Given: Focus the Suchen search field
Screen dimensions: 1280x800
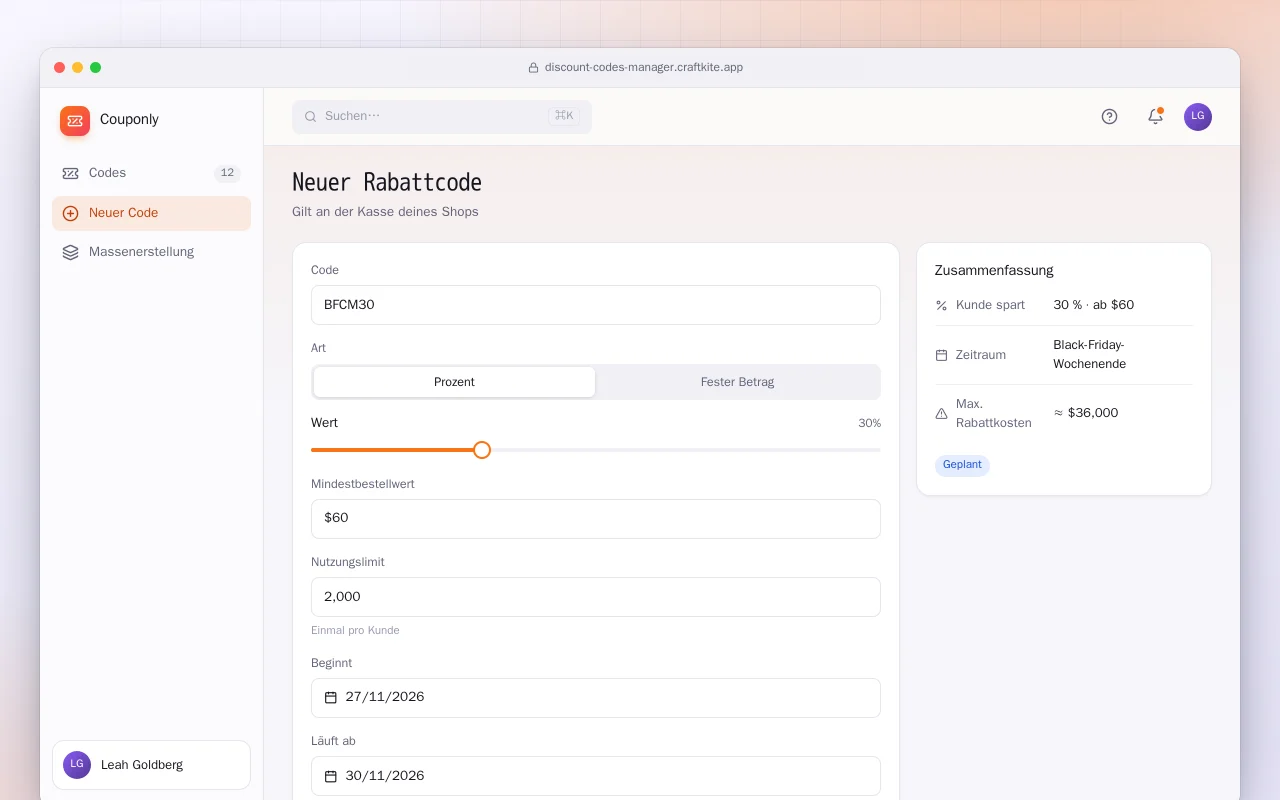Looking at the screenshot, I should tap(442, 116).
